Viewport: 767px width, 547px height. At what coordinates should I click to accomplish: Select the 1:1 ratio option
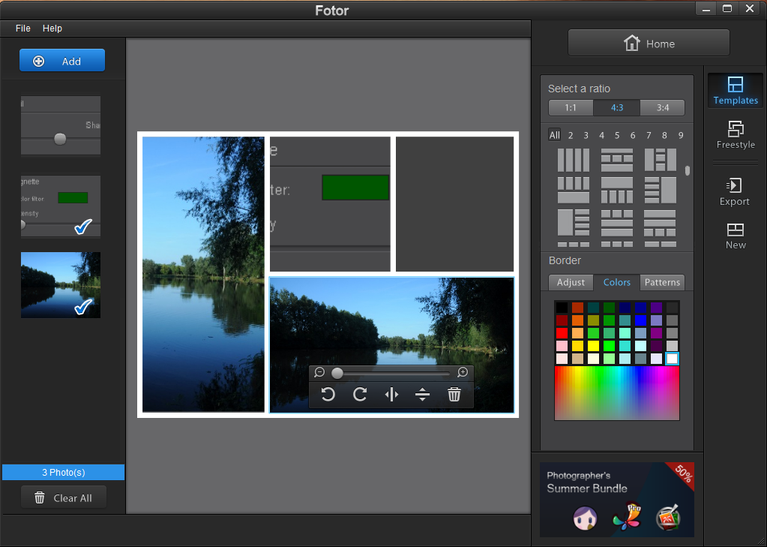click(x=570, y=108)
